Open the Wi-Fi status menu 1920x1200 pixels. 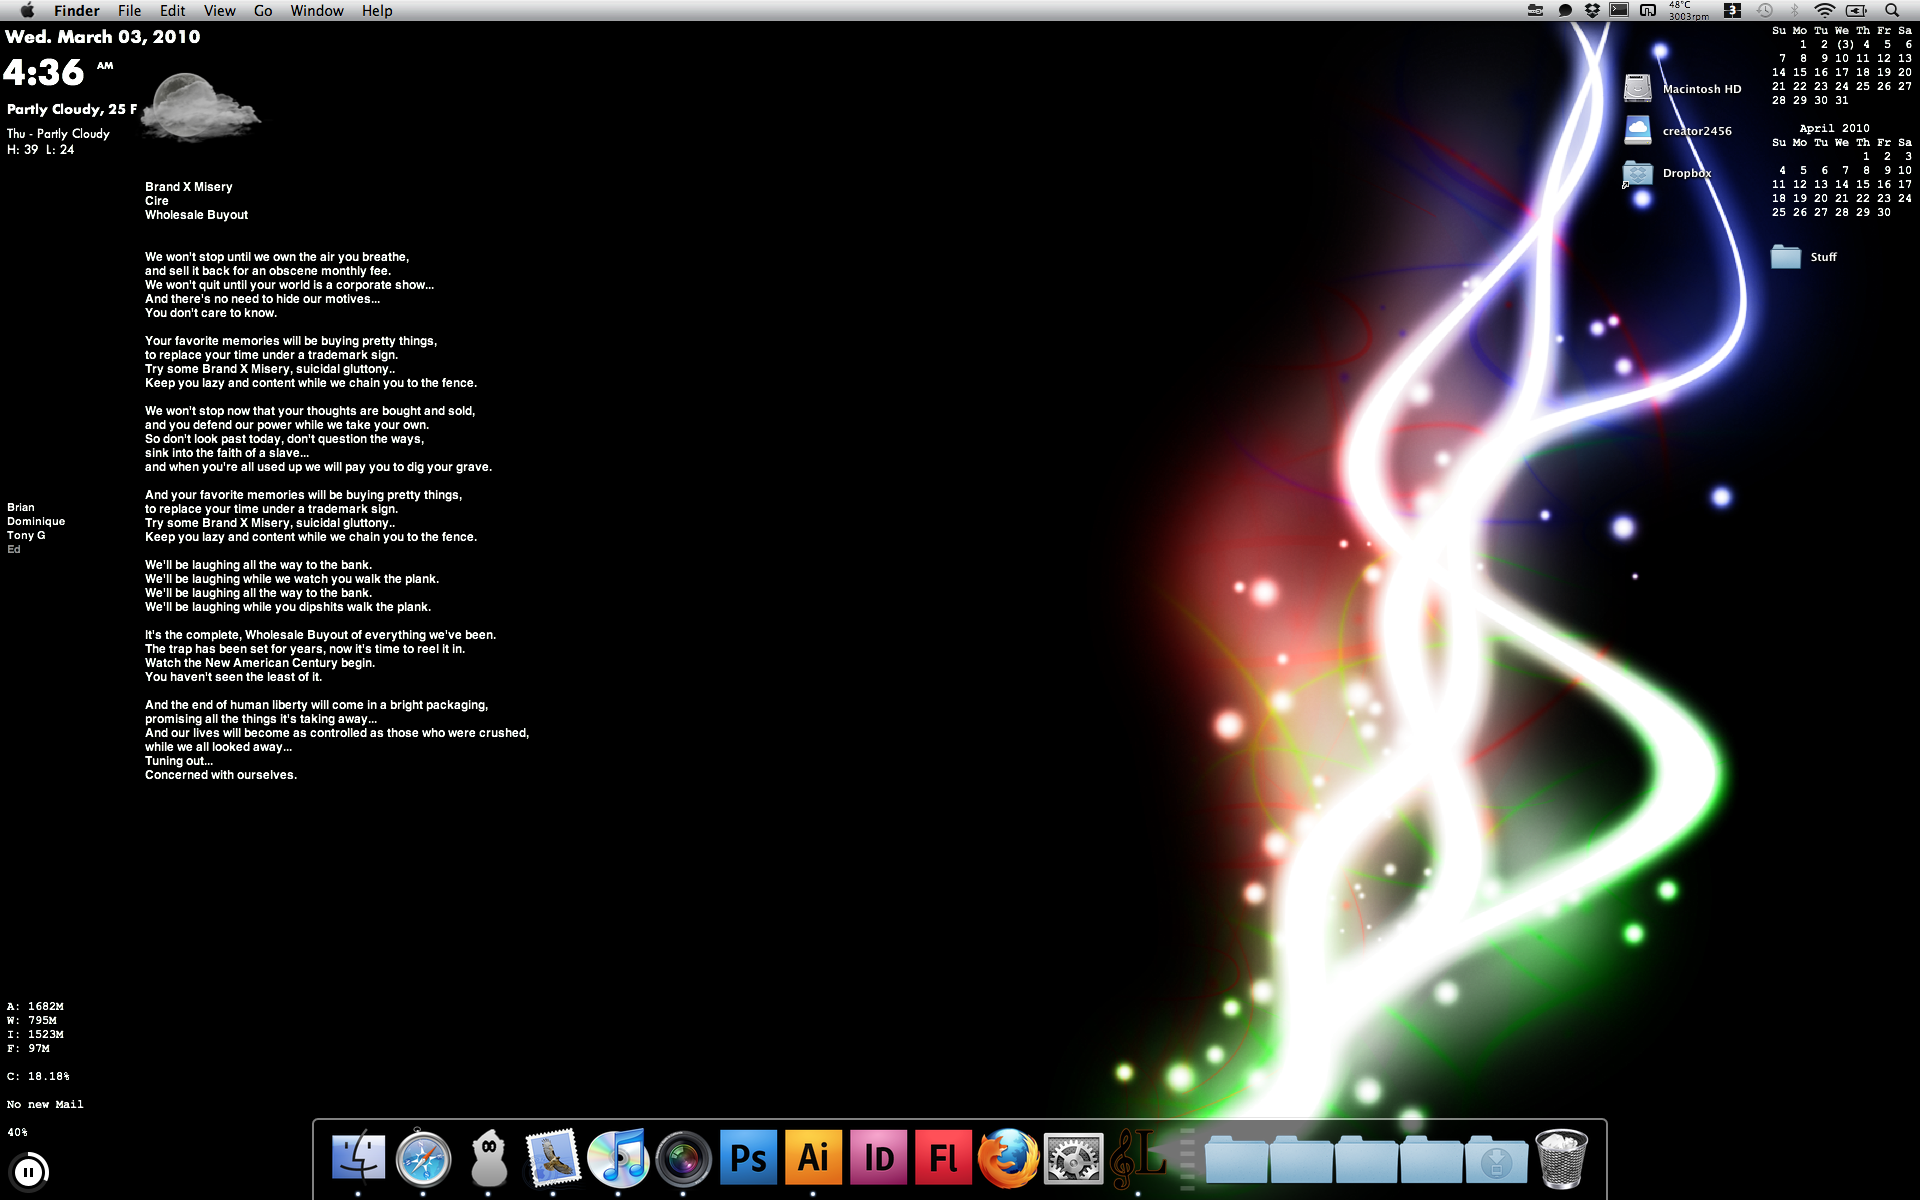pyautogui.click(x=1824, y=10)
